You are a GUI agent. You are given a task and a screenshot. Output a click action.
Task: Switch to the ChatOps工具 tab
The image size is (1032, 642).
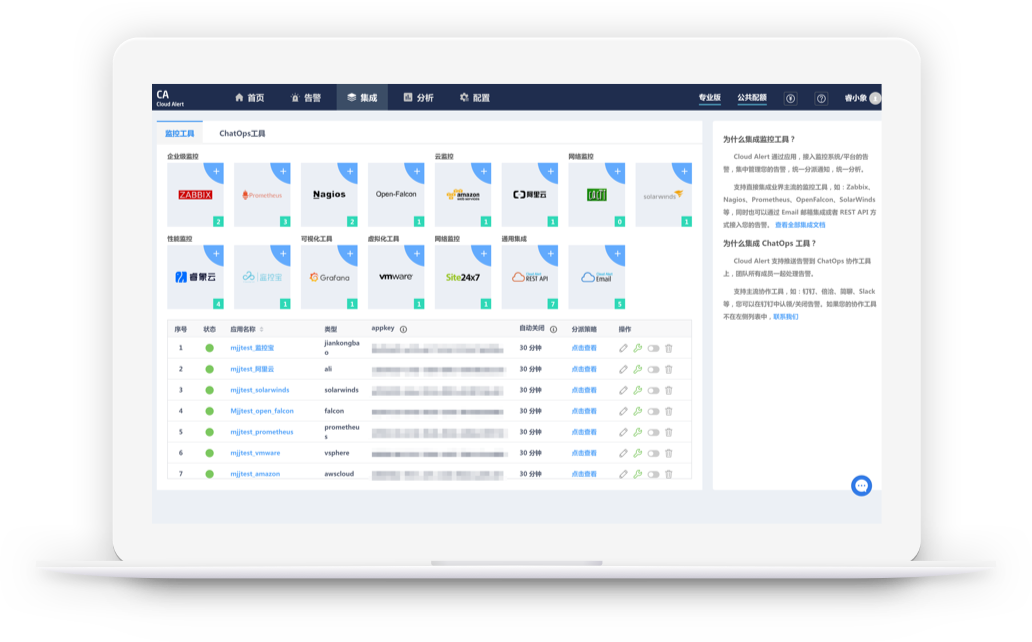[x=242, y=133]
